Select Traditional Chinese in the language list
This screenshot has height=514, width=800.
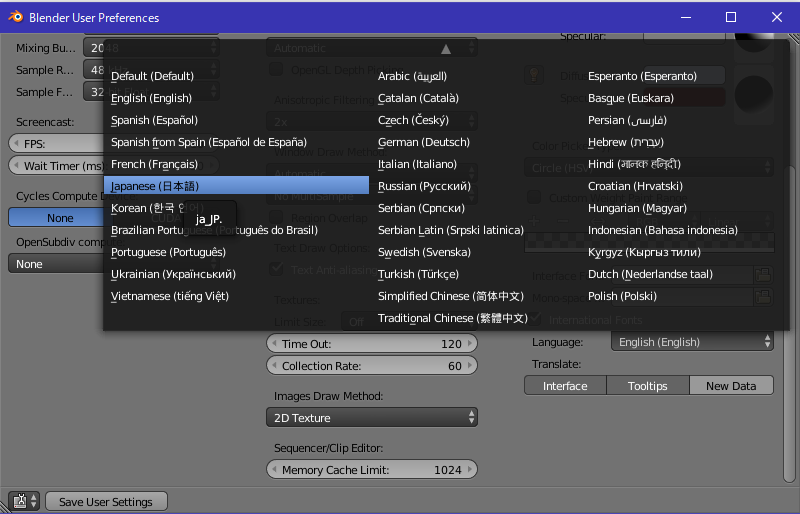[452, 318]
